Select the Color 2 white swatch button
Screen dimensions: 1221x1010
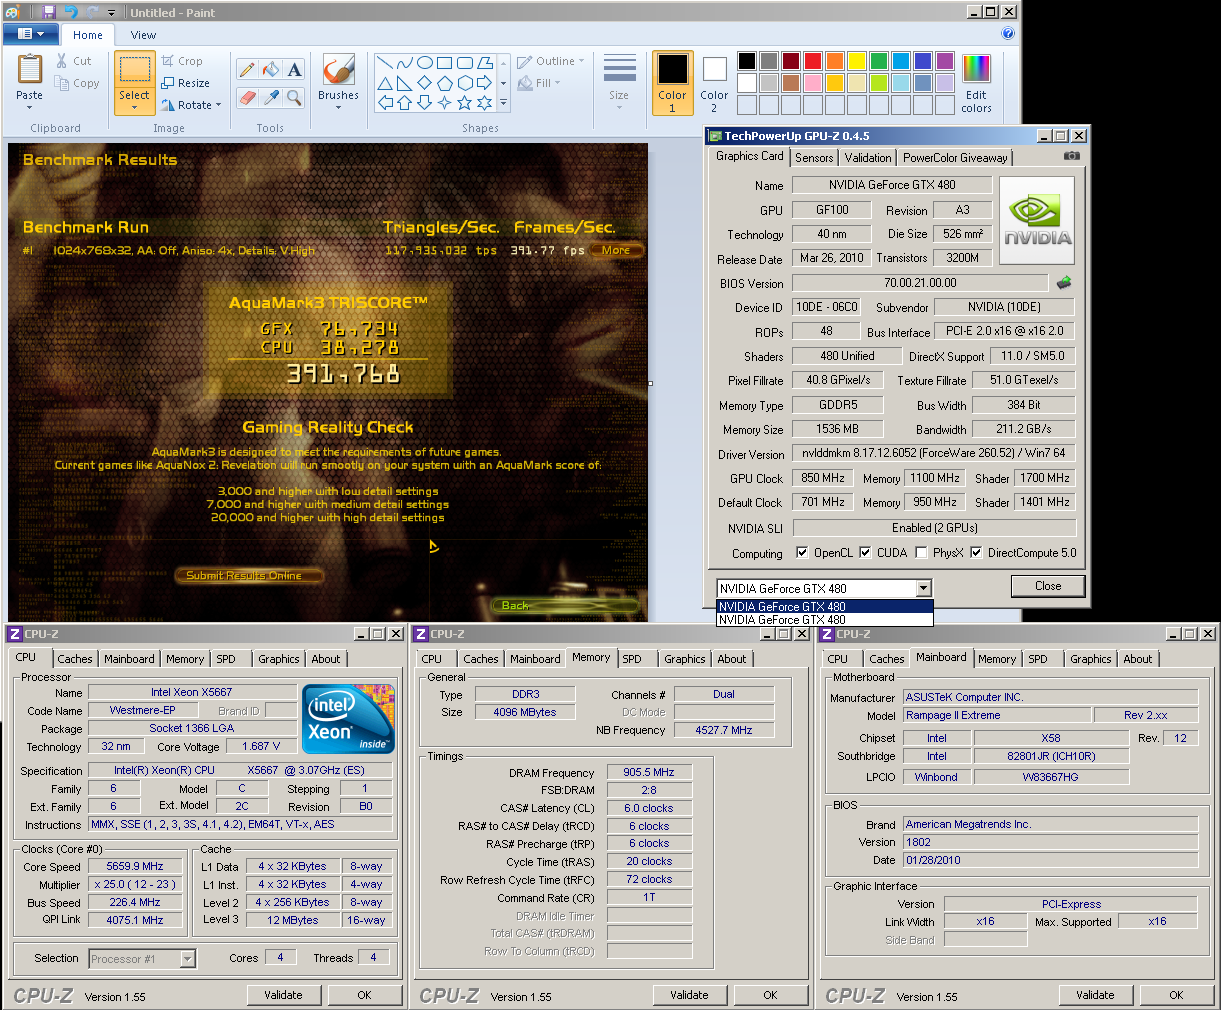pyautogui.click(x=714, y=82)
